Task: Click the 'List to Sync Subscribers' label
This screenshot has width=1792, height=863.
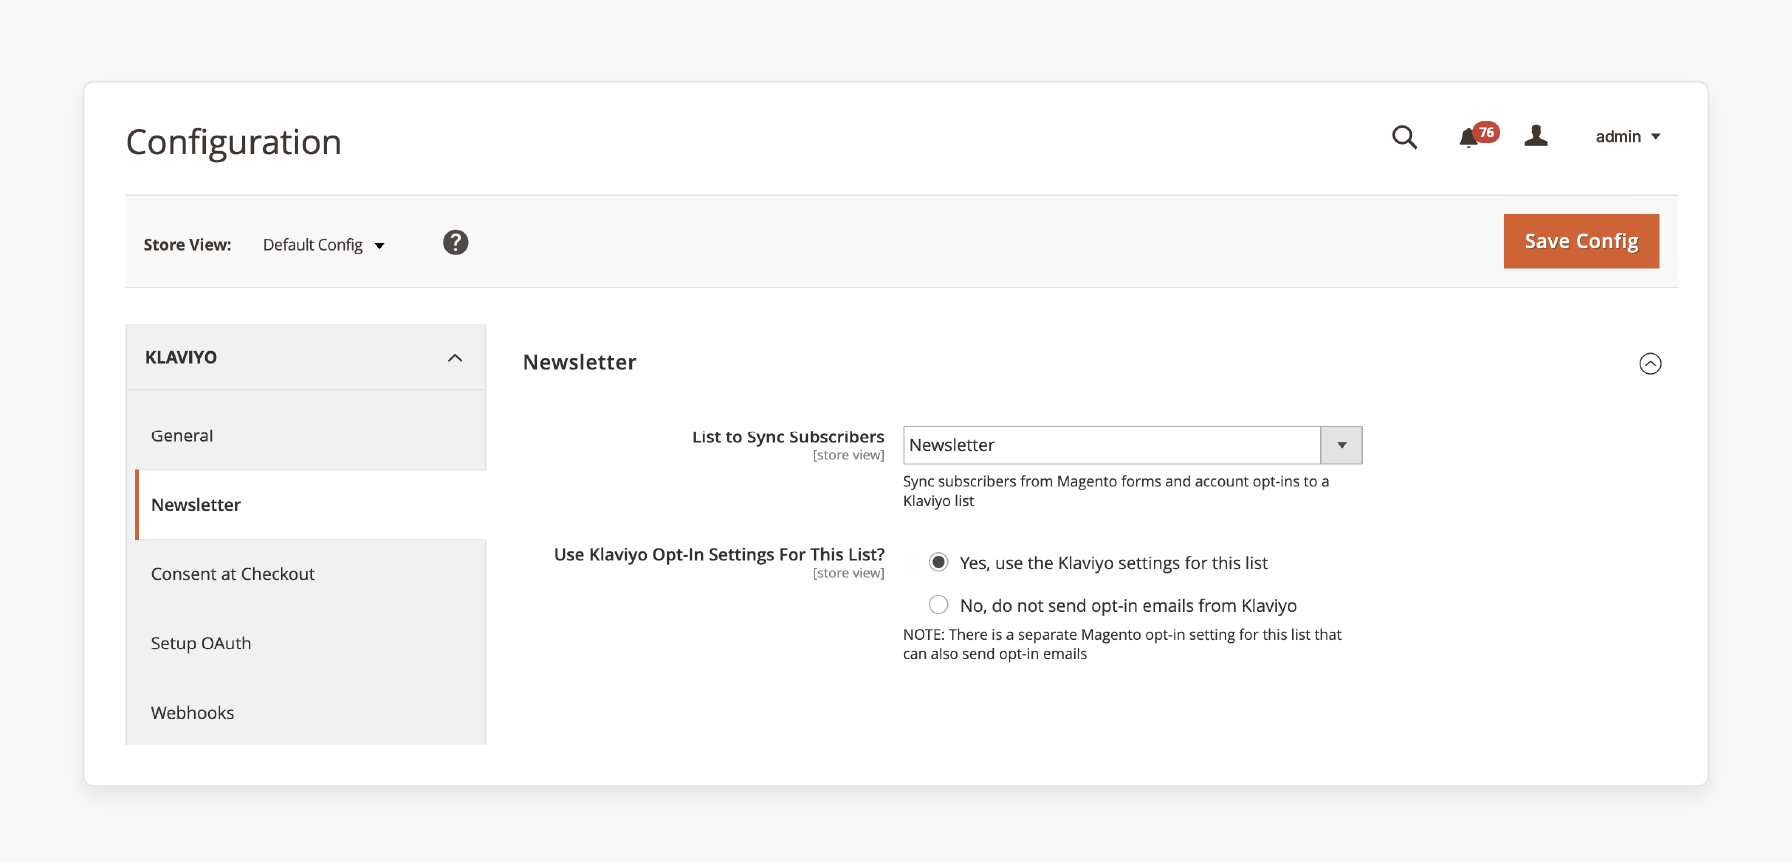Action: tap(788, 437)
